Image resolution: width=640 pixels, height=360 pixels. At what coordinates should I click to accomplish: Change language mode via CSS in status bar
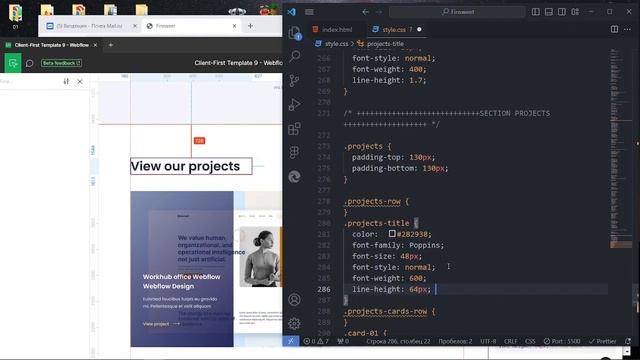pos(530,341)
